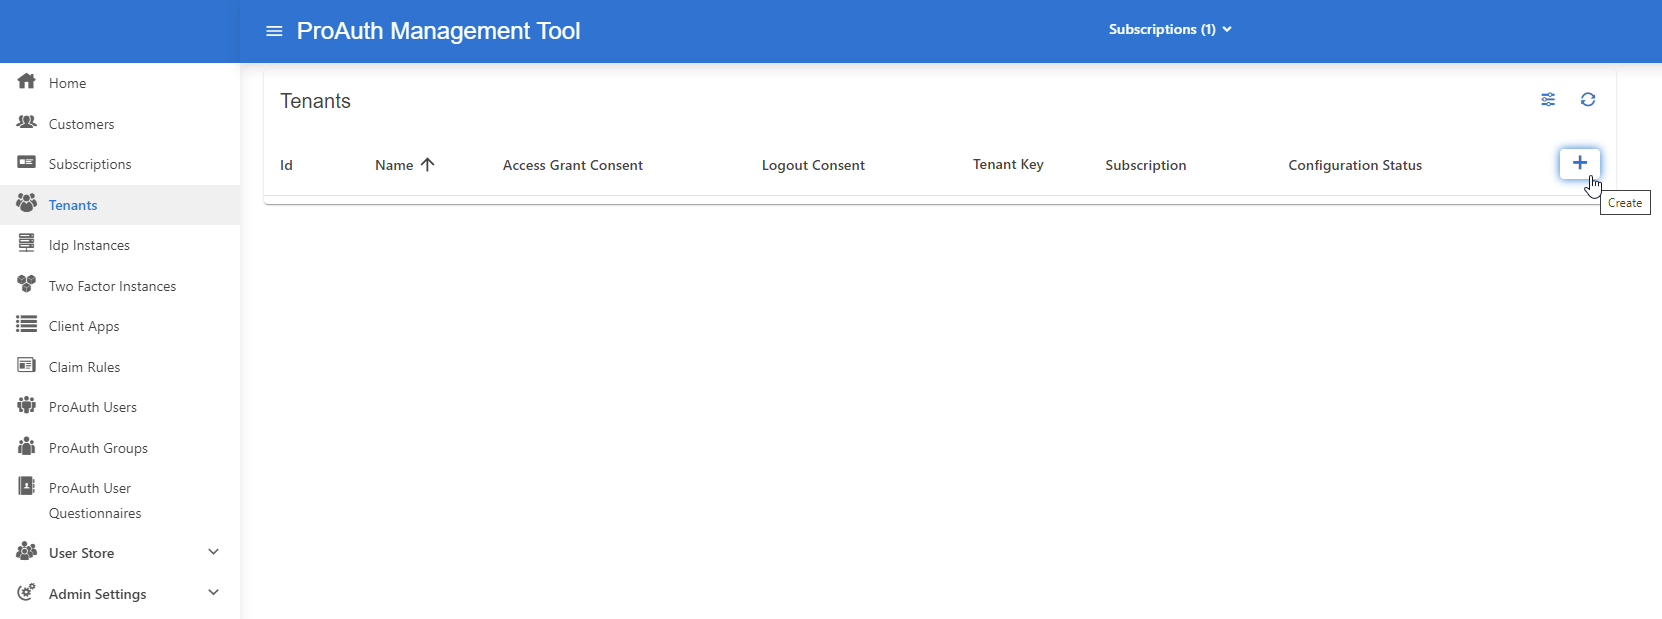Screen dimensions: 1662x619
Task: Go to Home page
Action: click(68, 83)
